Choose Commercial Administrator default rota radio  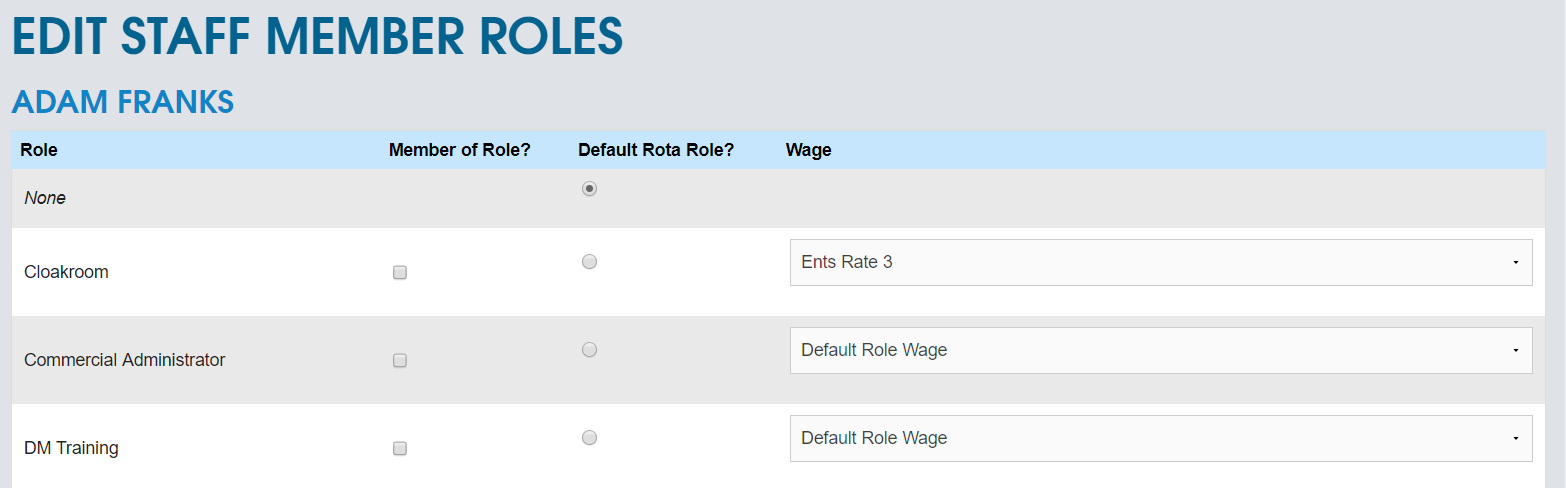coord(589,349)
